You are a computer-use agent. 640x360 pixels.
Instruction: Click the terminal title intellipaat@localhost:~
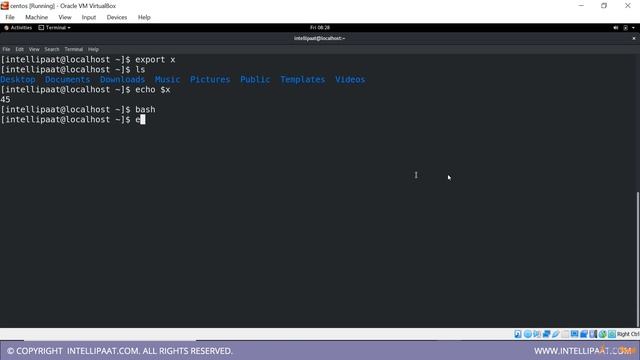pyautogui.click(x=320, y=38)
